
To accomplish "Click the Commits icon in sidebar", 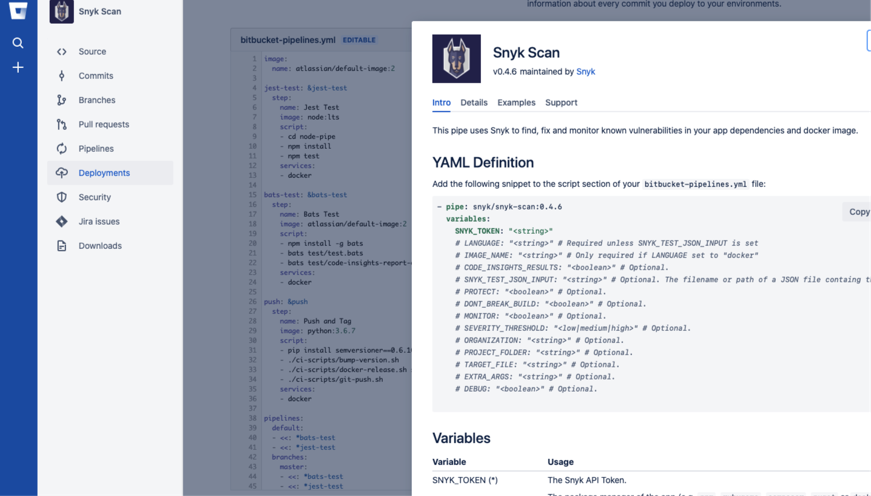I will point(62,76).
